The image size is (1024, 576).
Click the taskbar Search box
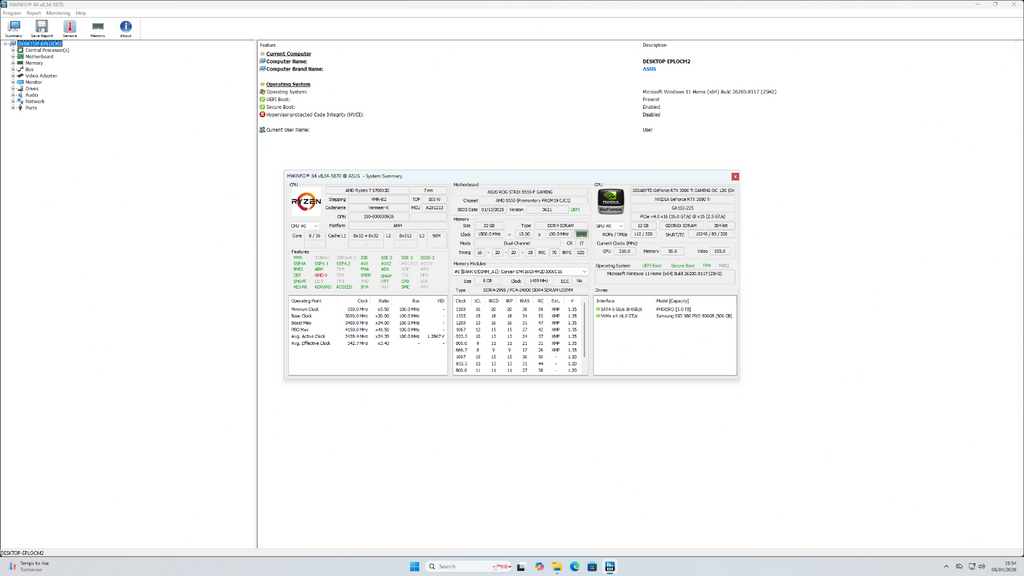(x=467, y=566)
